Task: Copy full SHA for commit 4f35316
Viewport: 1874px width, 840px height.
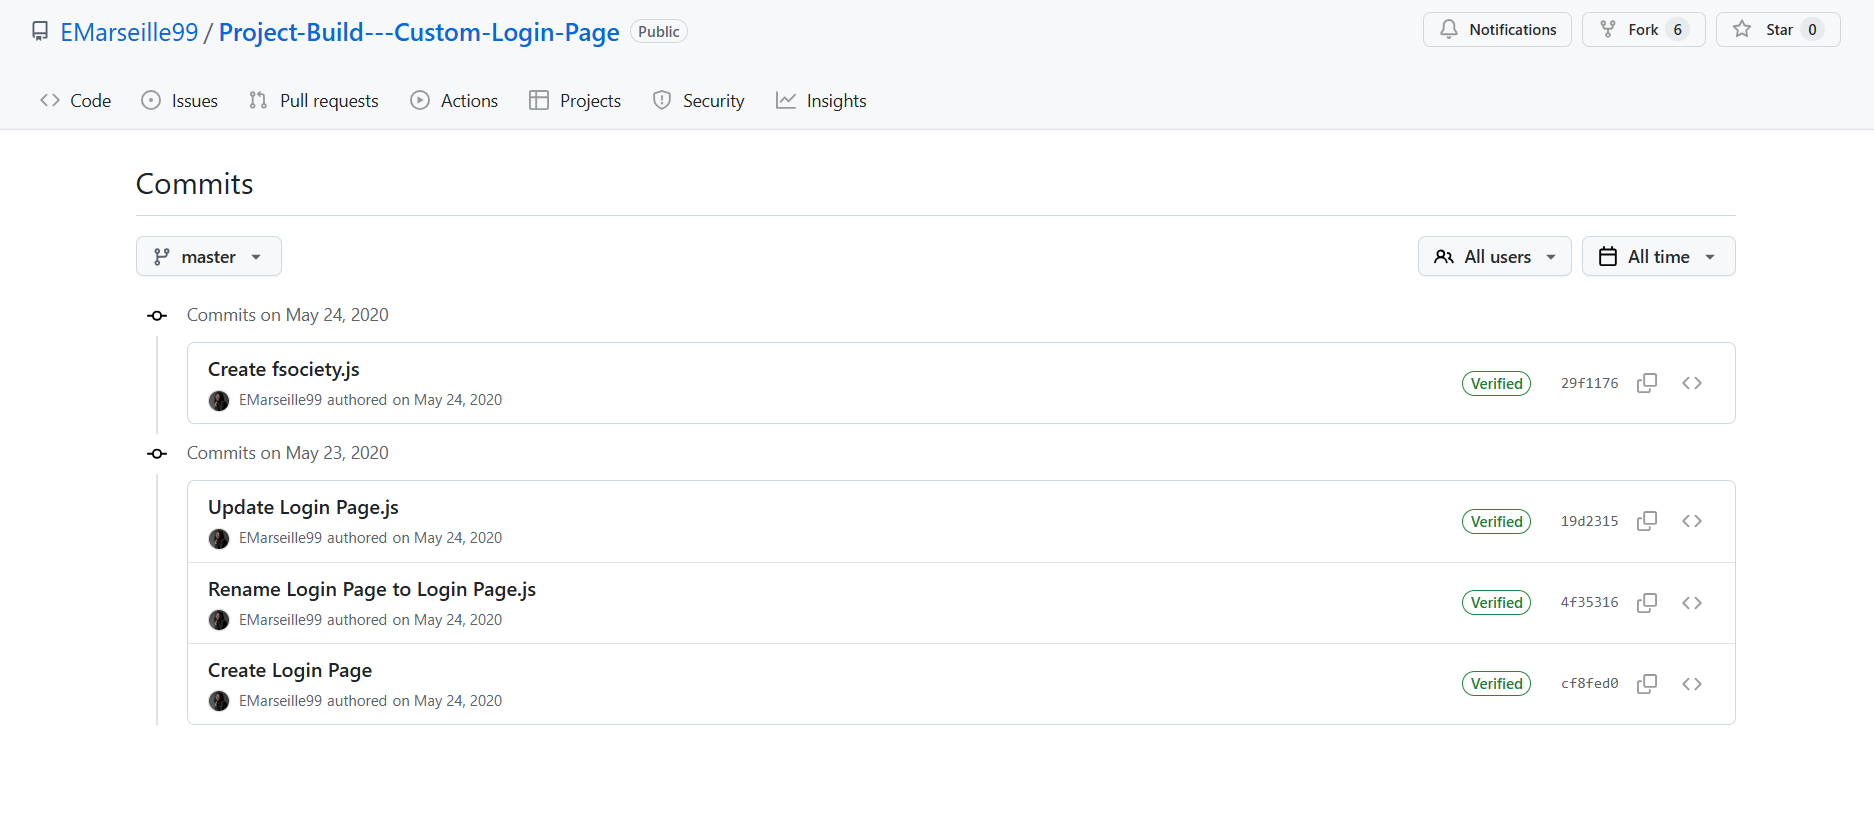Action: [x=1646, y=603]
